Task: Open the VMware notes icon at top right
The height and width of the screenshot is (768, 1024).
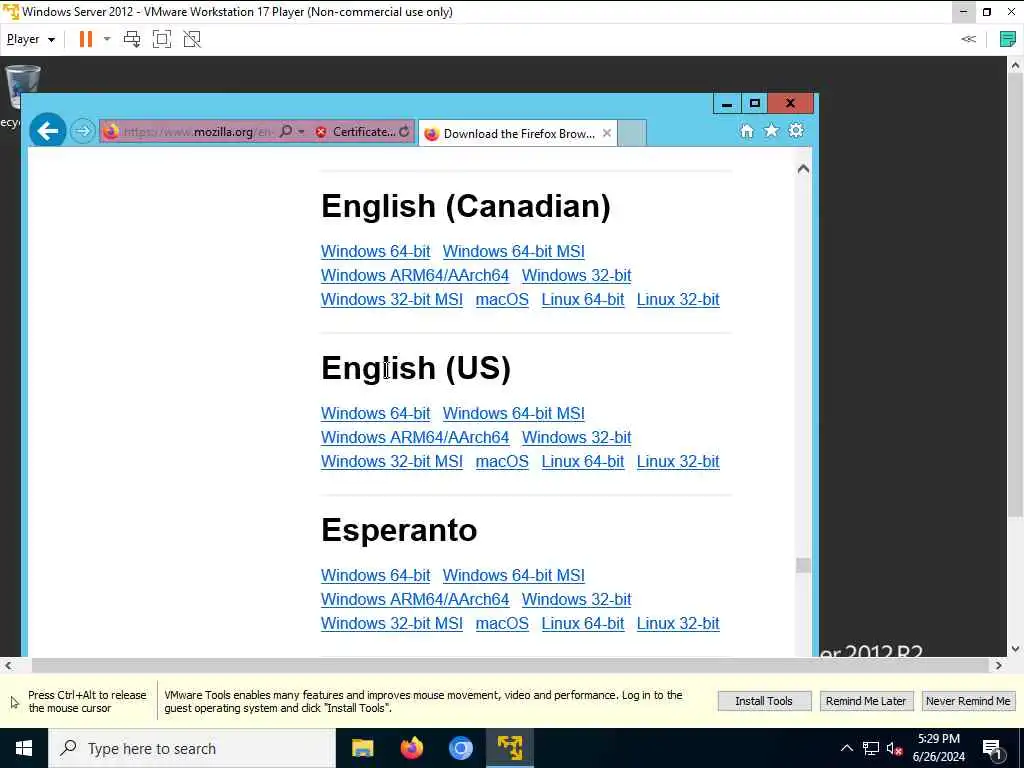Action: (1008, 39)
